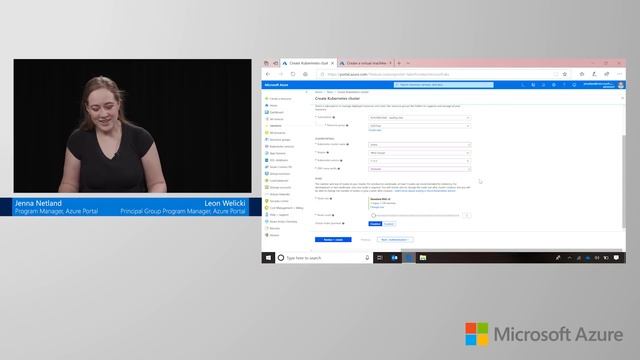Click the Cortana microphone icon
The height and width of the screenshot is (360, 640).
coord(367,258)
